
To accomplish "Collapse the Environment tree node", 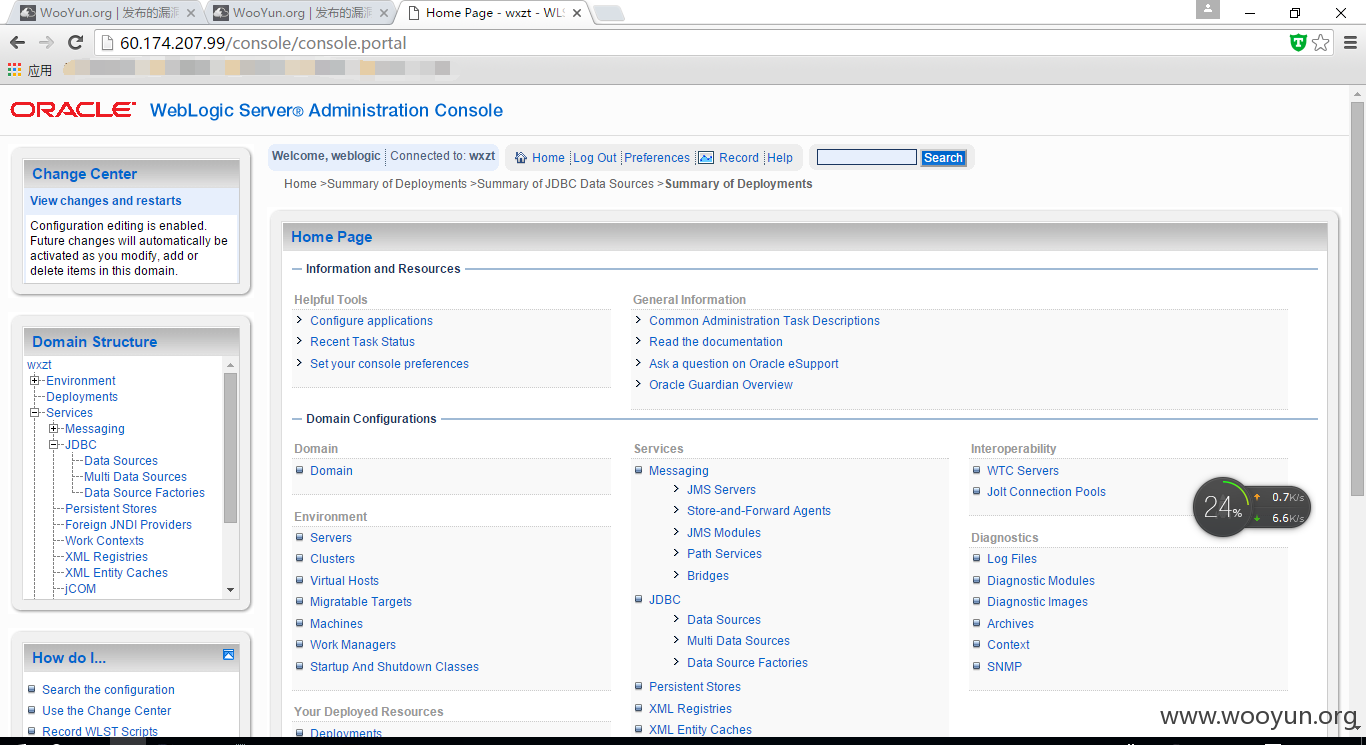I will click(x=35, y=381).
